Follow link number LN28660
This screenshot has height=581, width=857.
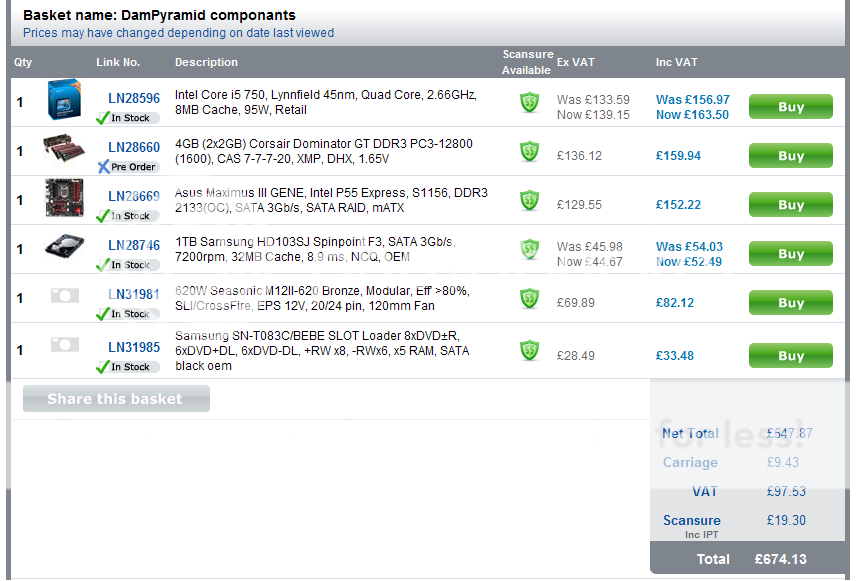pyautogui.click(x=134, y=148)
